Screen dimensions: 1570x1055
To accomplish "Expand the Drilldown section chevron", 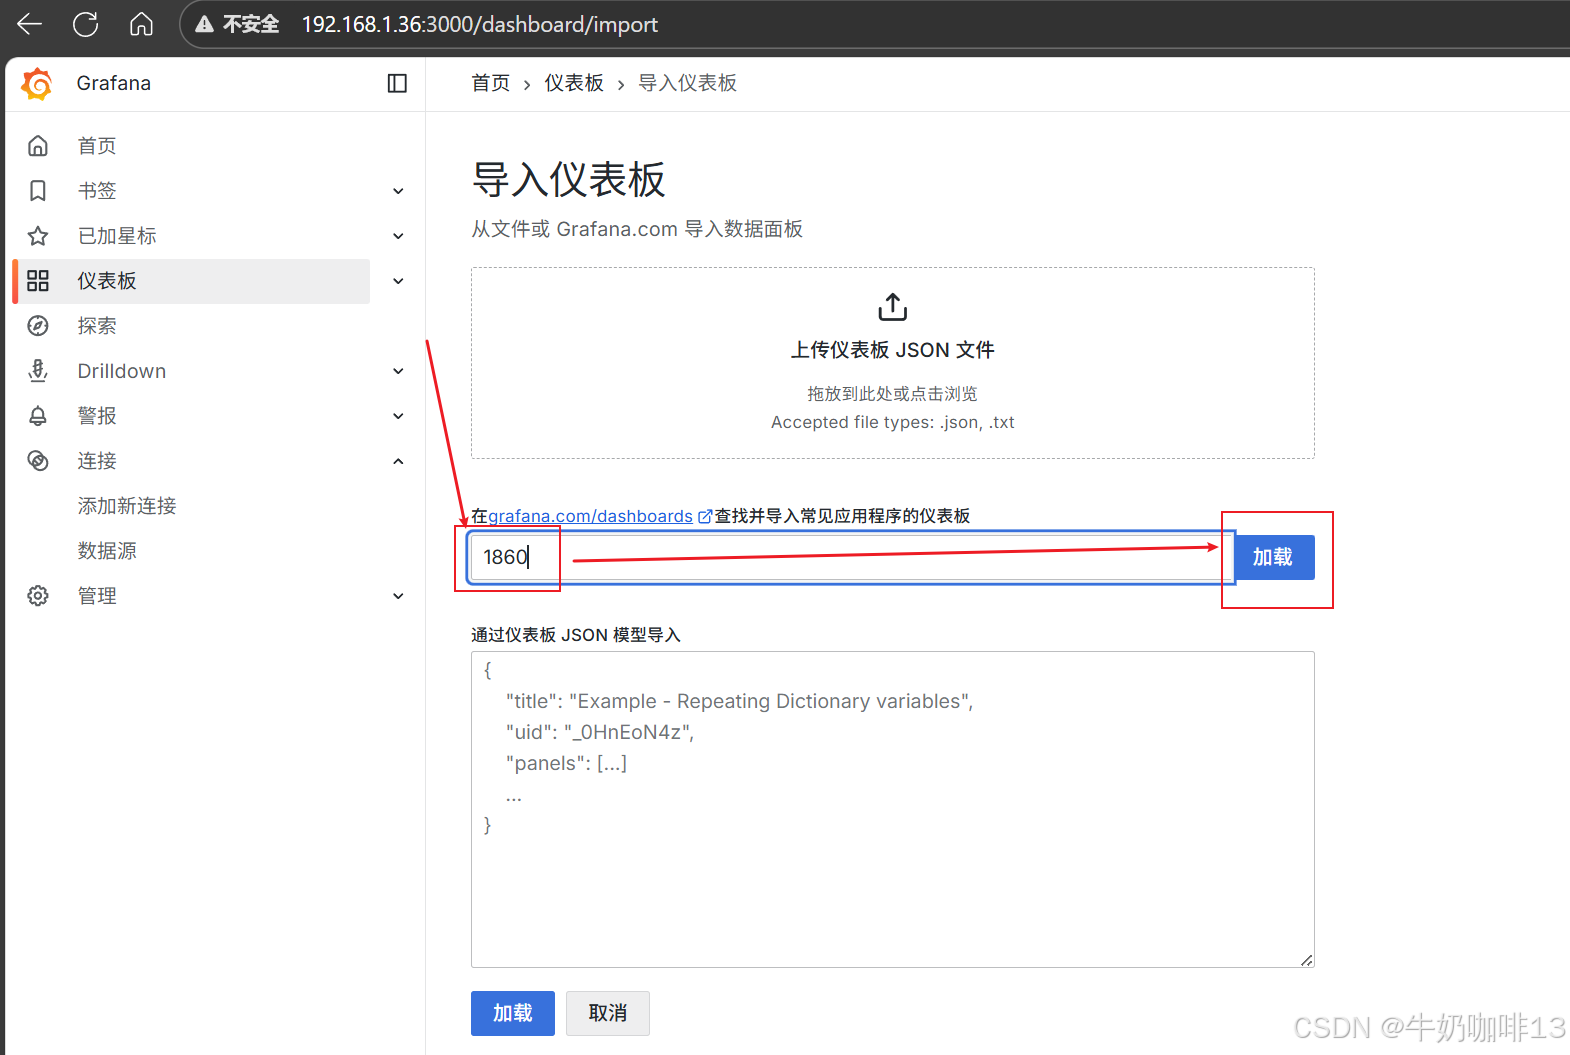I will pyautogui.click(x=398, y=371).
